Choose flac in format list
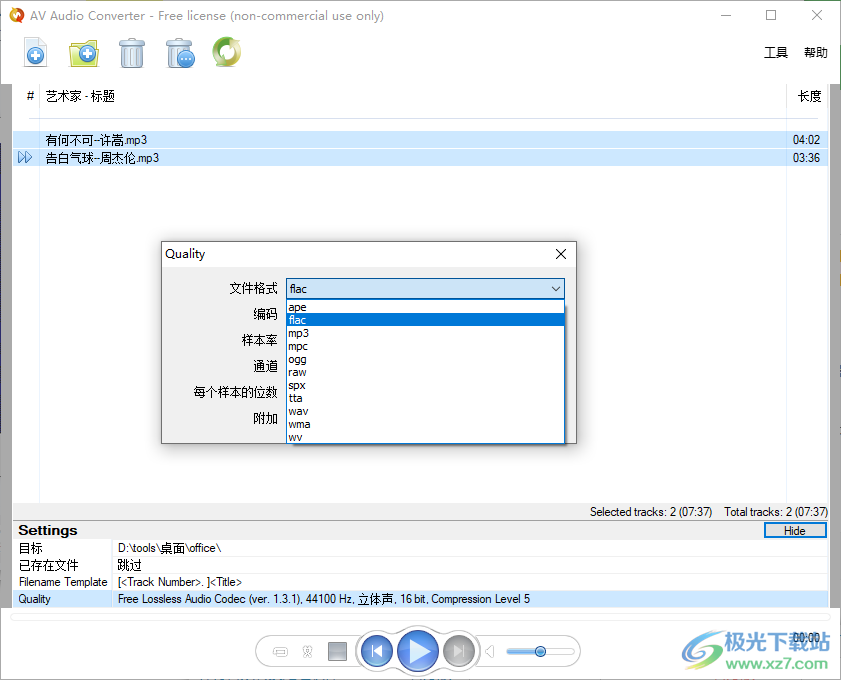 click(425, 320)
